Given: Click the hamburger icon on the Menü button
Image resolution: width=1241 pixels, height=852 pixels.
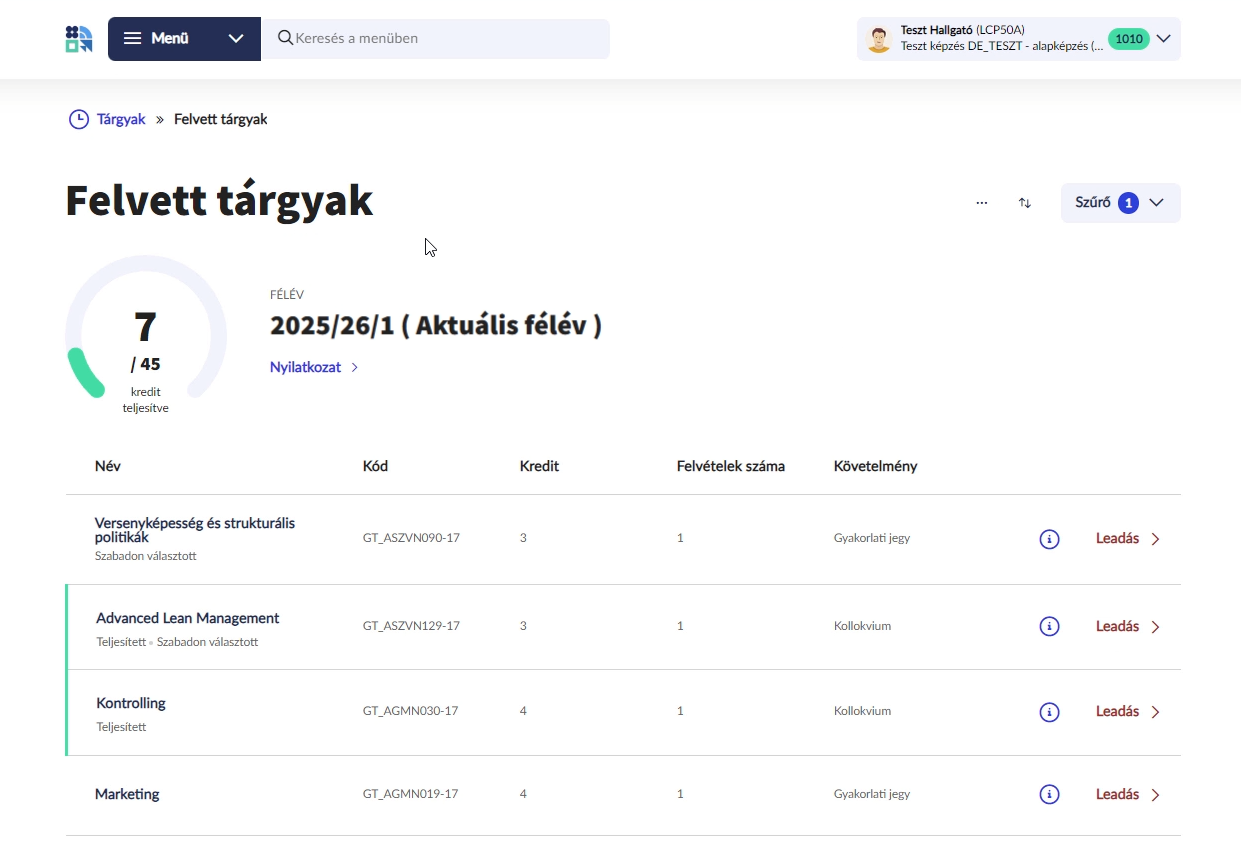Looking at the screenshot, I should click(132, 38).
